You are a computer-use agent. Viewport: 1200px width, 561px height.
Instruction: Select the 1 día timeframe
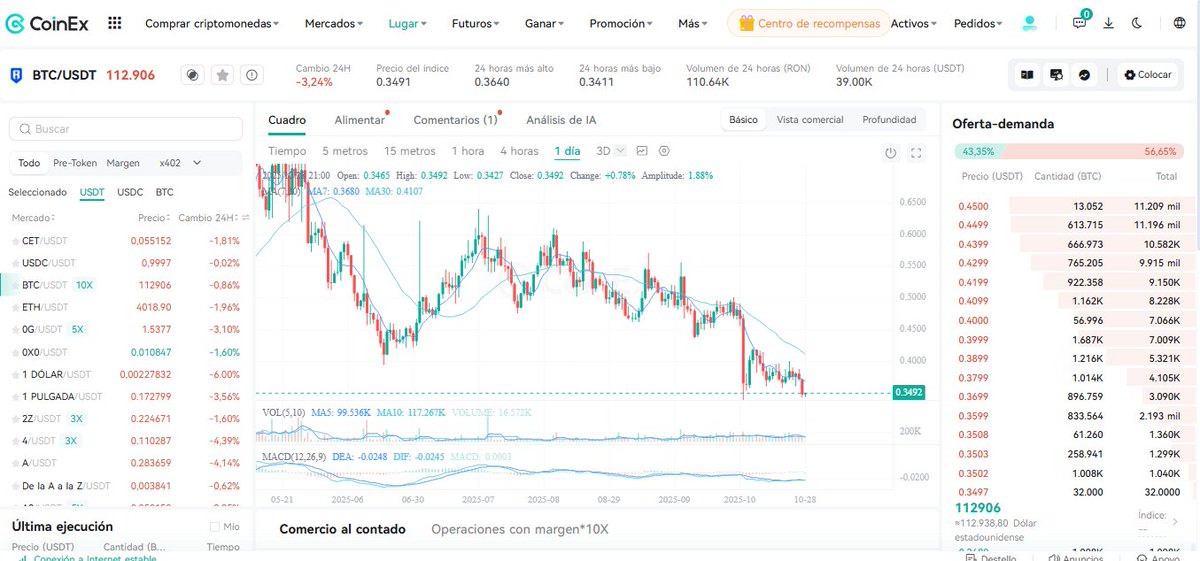click(x=567, y=151)
